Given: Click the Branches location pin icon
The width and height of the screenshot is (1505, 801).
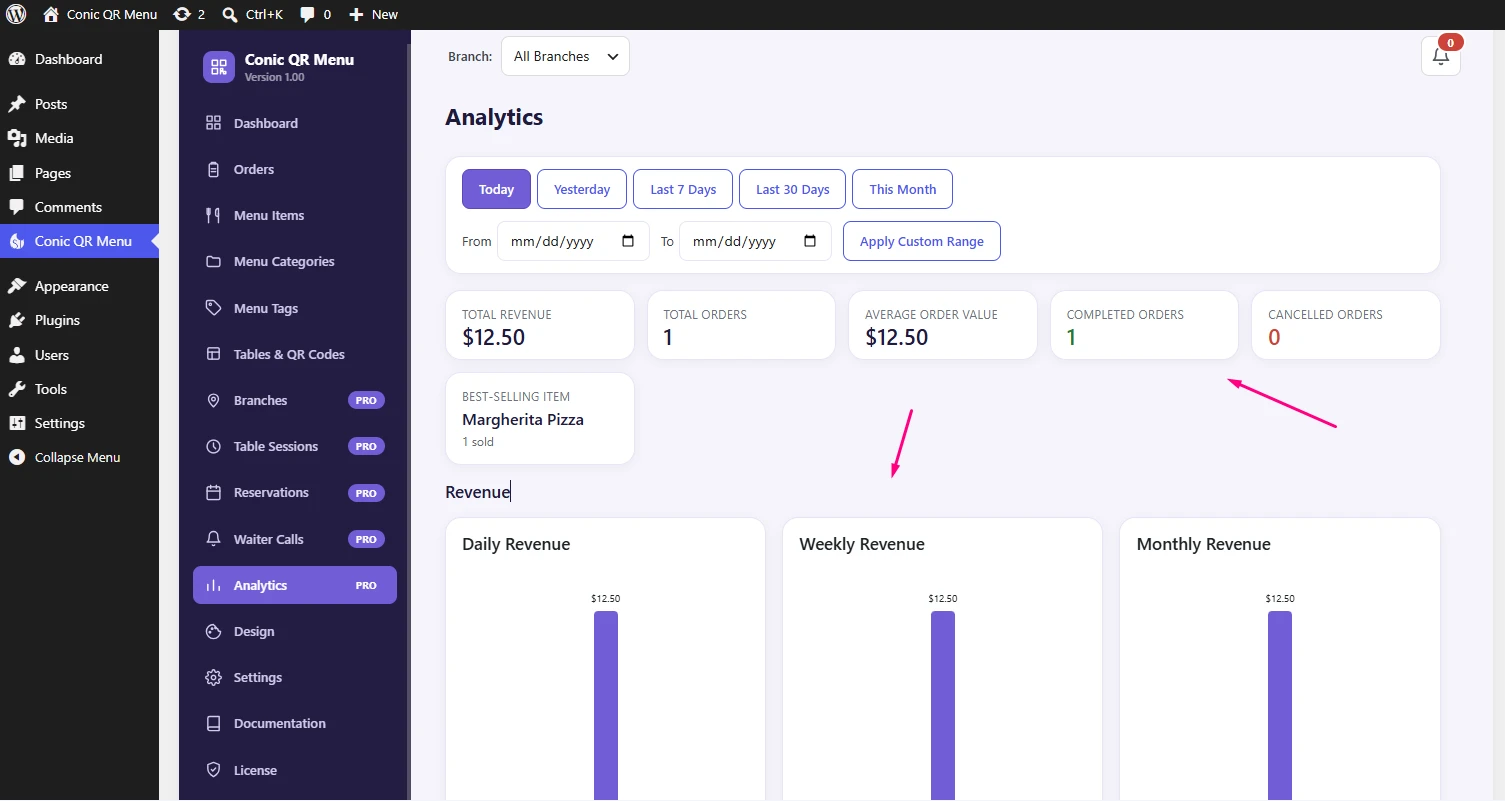Looking at the screenshot, I should coord(213,400).
